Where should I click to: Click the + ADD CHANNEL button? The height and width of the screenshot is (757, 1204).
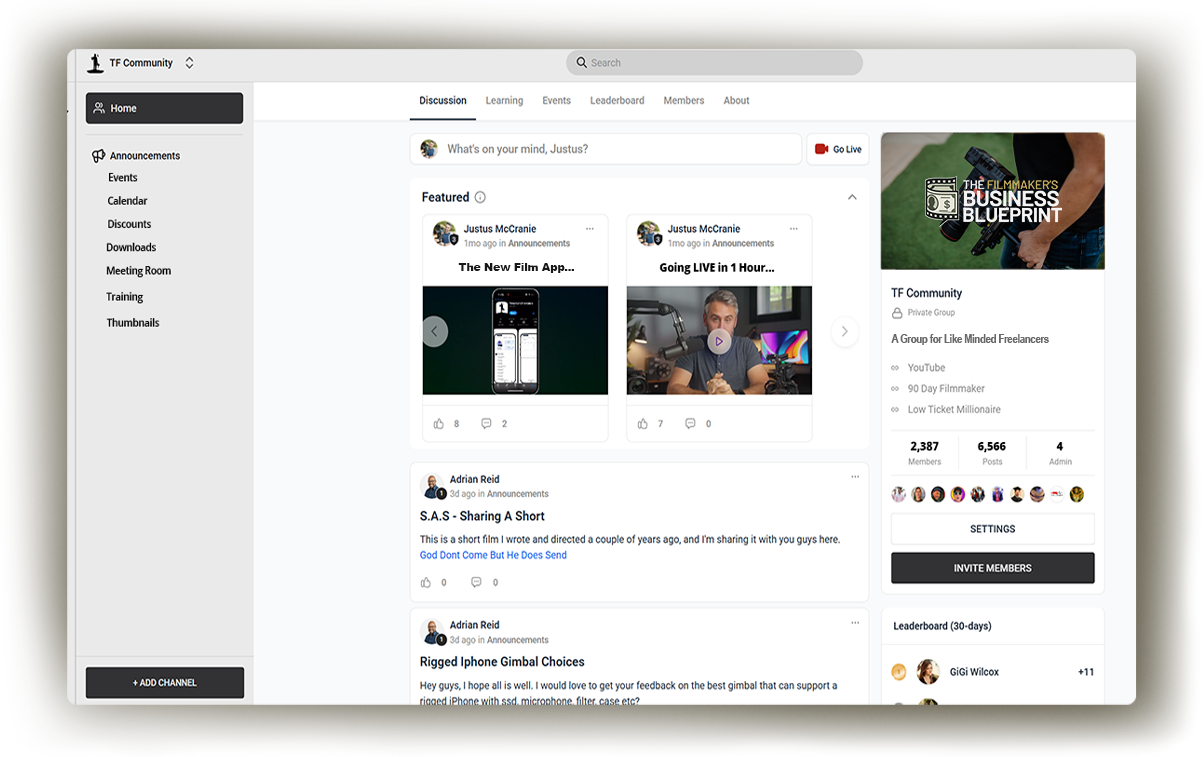(165, 683)
